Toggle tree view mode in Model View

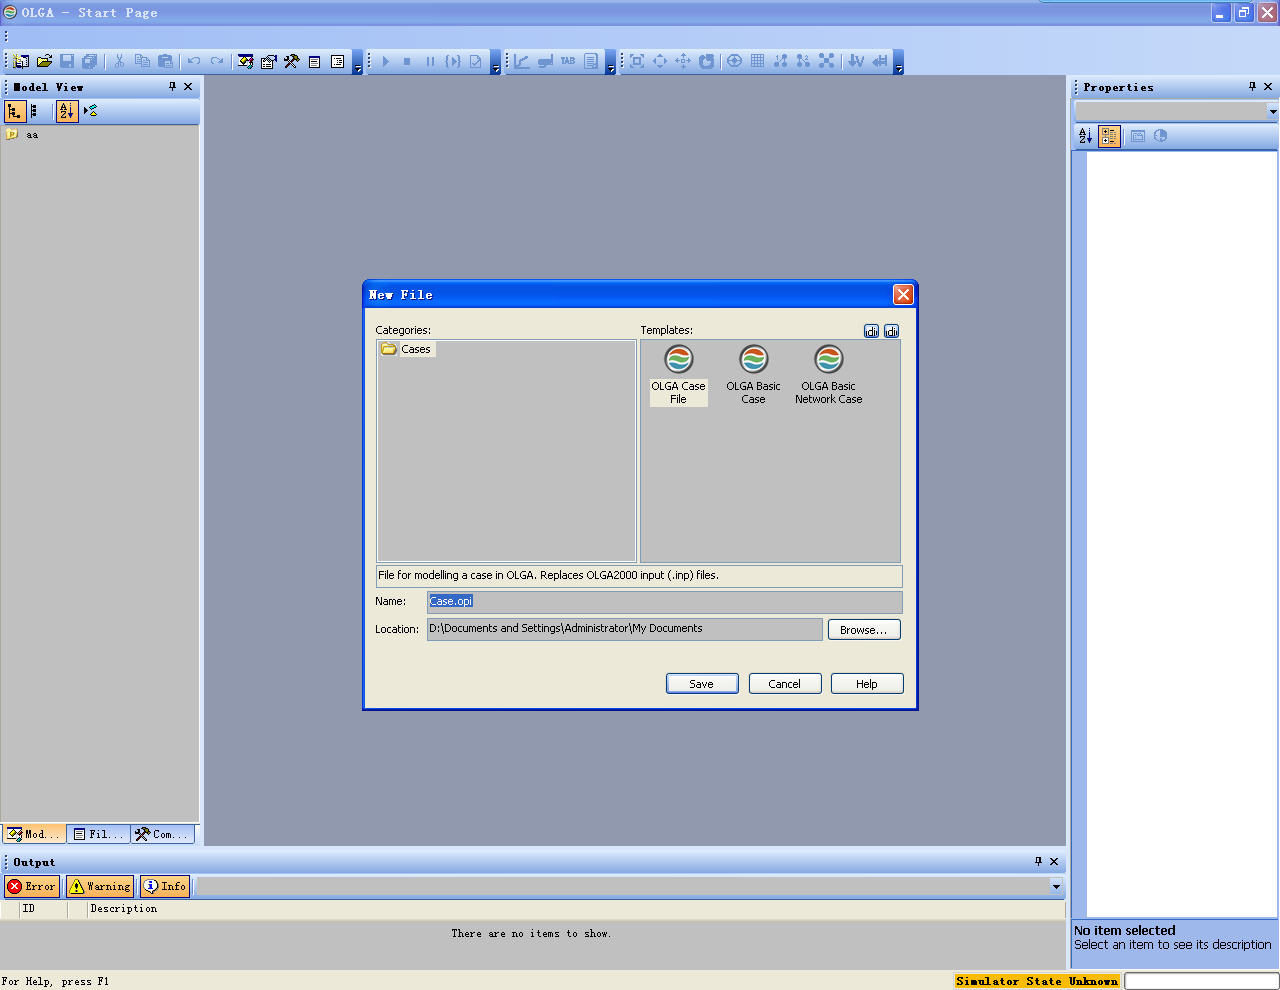point(15,111)
